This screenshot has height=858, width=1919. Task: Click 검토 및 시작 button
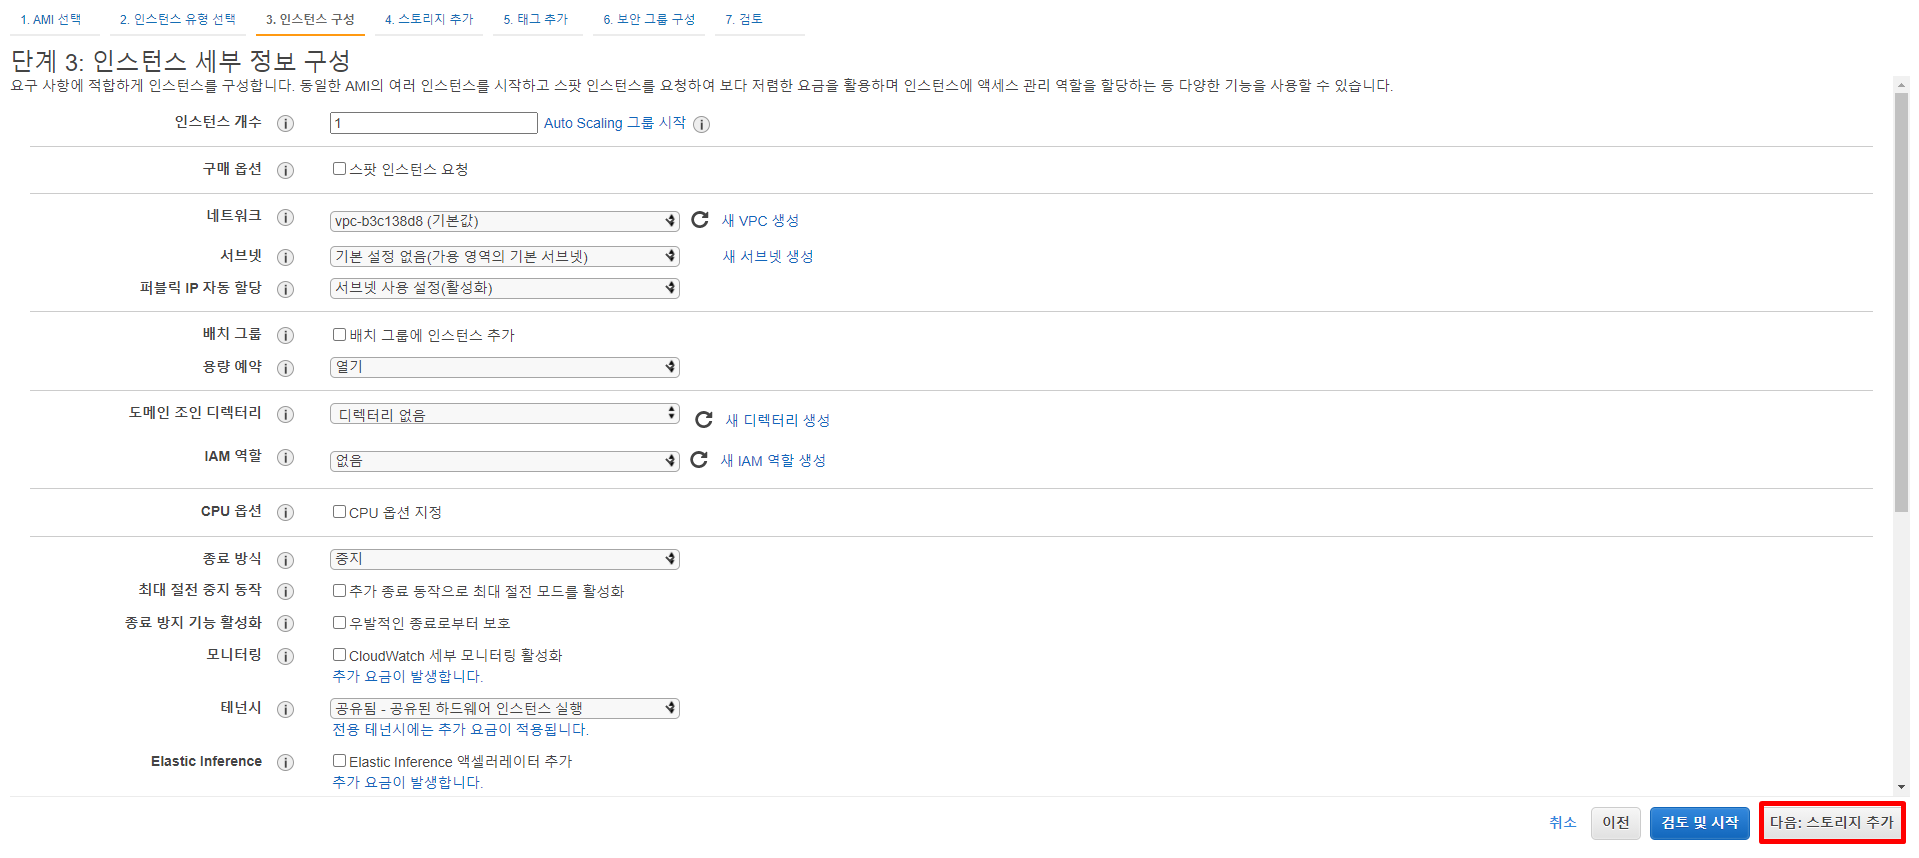(x=1700, y=823)
